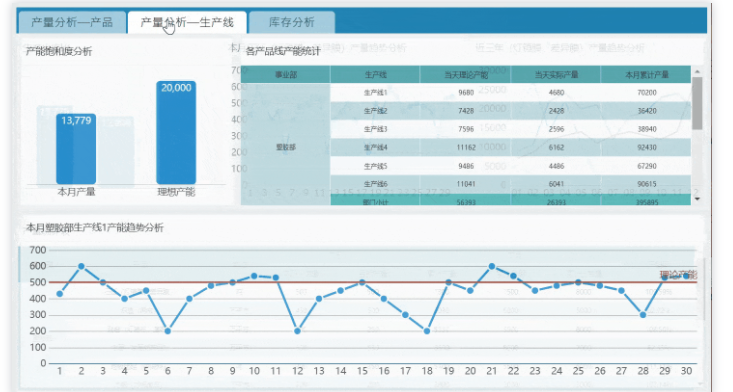Viewport: 733px width, 392px height.
Task: Click the 7596 cell for 生产线3
Action: [466, 129]
